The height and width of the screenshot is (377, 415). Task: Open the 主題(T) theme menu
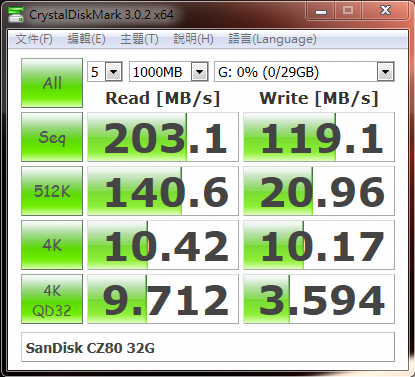click(139, 39)
